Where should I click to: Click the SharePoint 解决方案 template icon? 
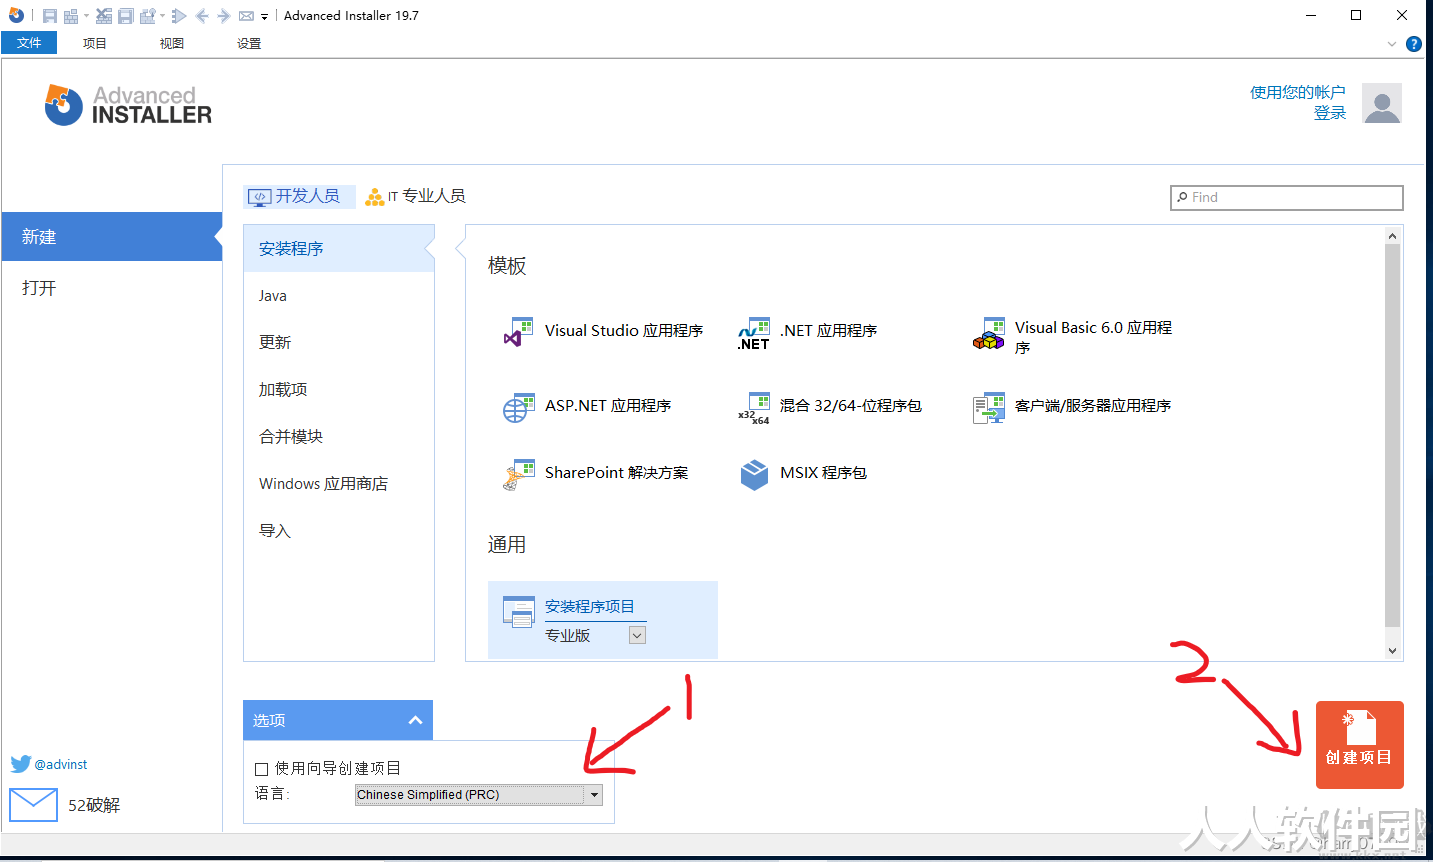[x=518, y=475]
